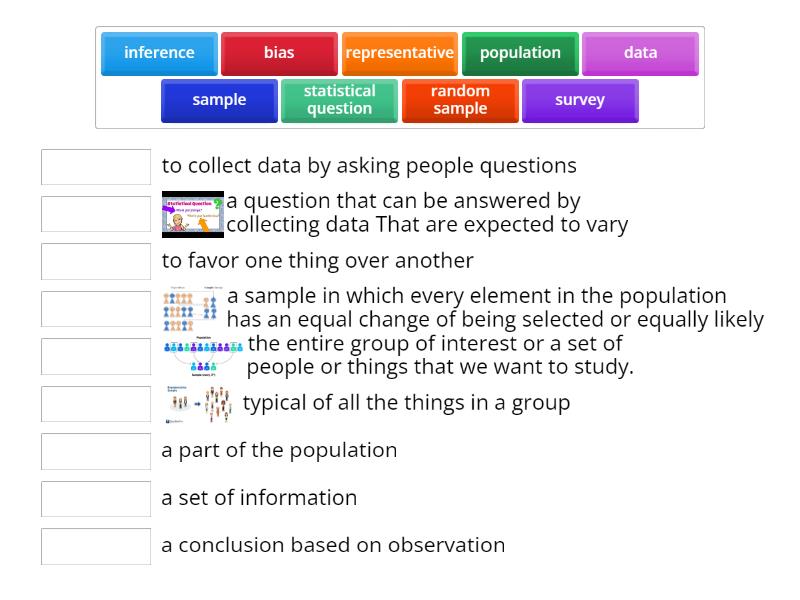Select the "survey" word tile

pyautogui.click(x=580, y=100)
